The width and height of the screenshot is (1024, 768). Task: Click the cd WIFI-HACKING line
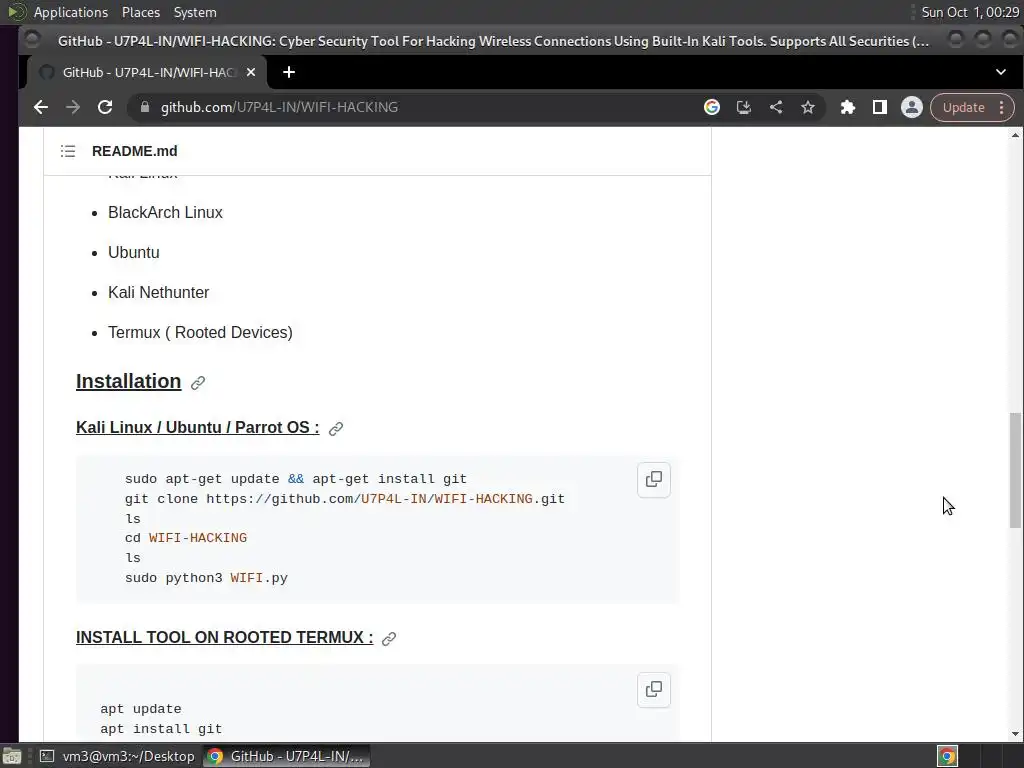186,538
